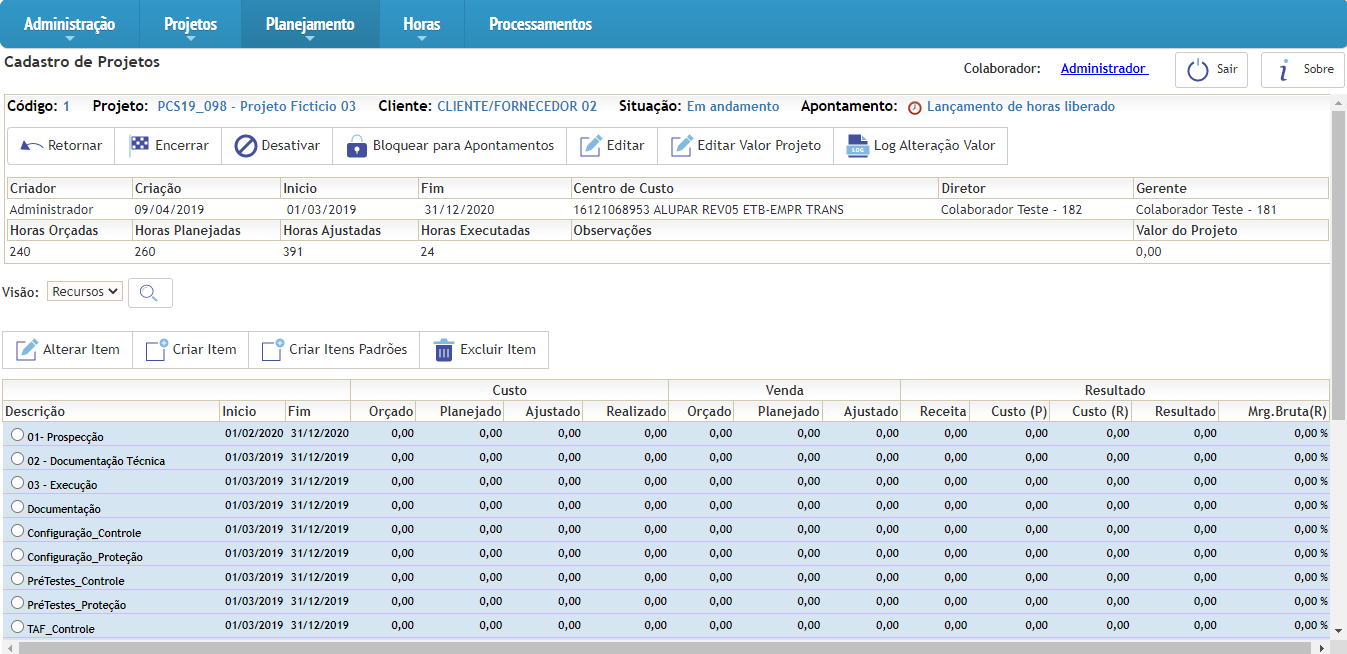This screenshot has width=1347, height=654.
Task: Click the Criar Itens Padrões icon
Action: pos(272,350)
